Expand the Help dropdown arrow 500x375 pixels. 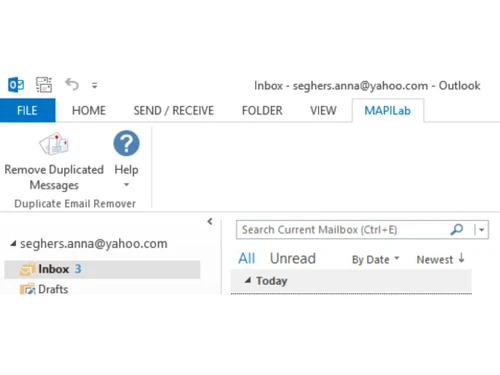[126, 185]
